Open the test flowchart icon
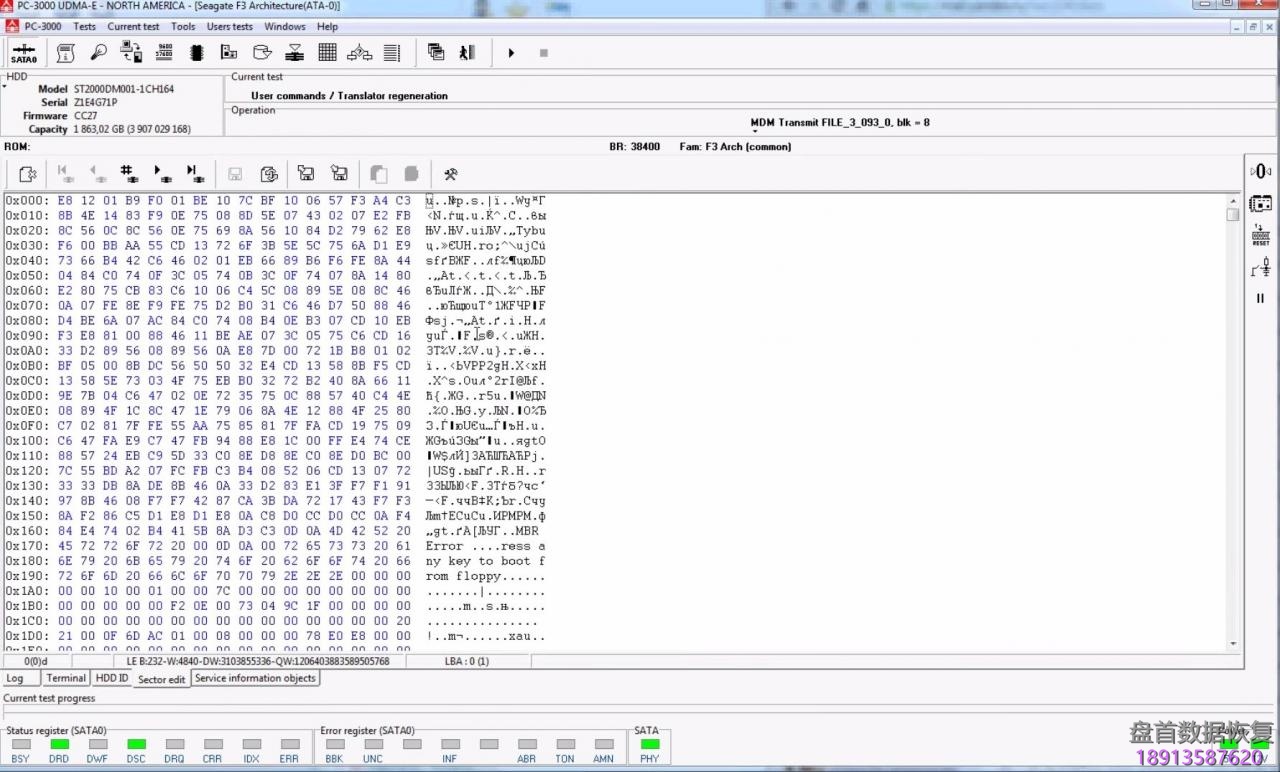 point(359,52)
